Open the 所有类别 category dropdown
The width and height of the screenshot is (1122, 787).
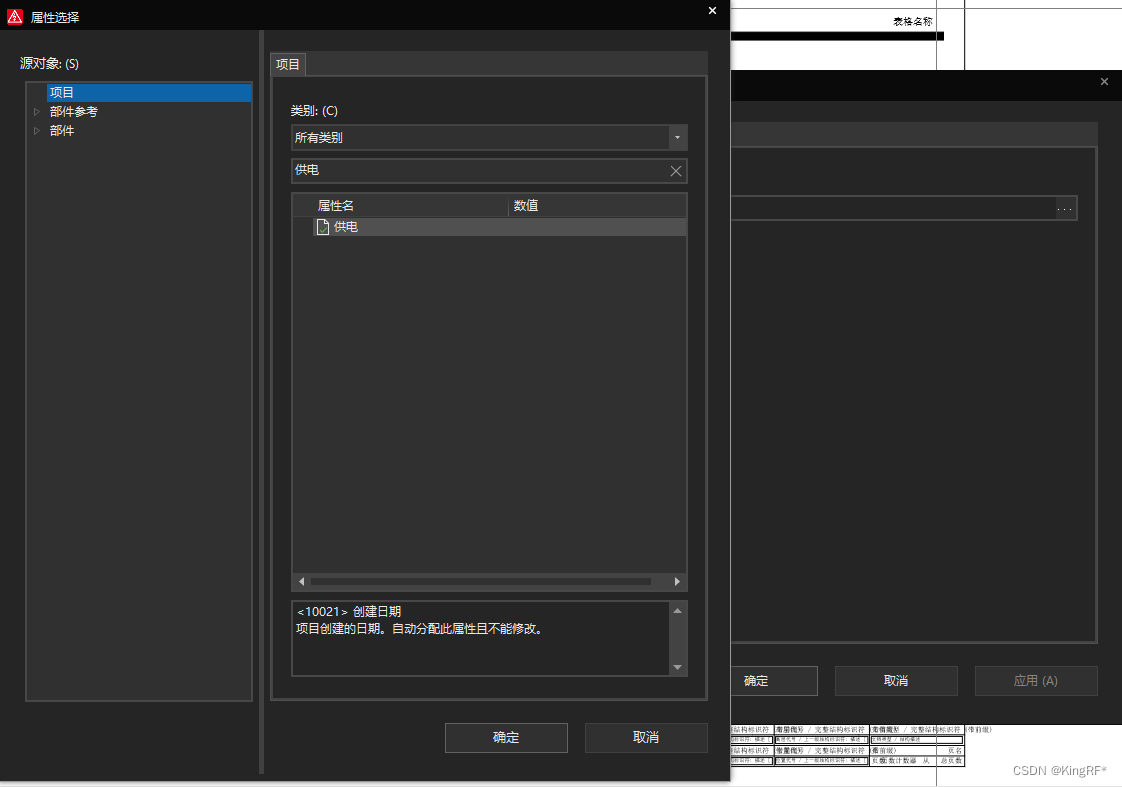(678, 137)
